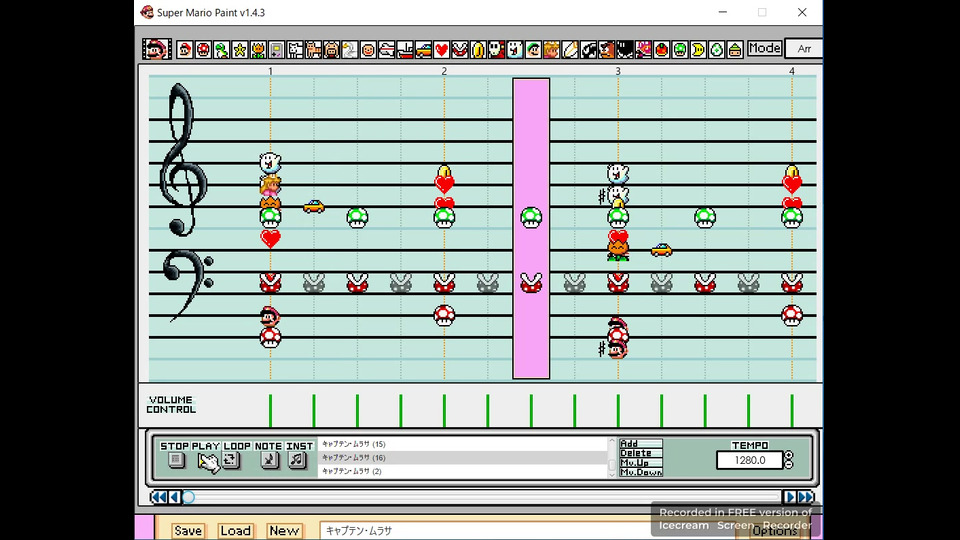Click the tempo value field 1280.0
Screen dimensions: 960x540
(x=749, y=460)
